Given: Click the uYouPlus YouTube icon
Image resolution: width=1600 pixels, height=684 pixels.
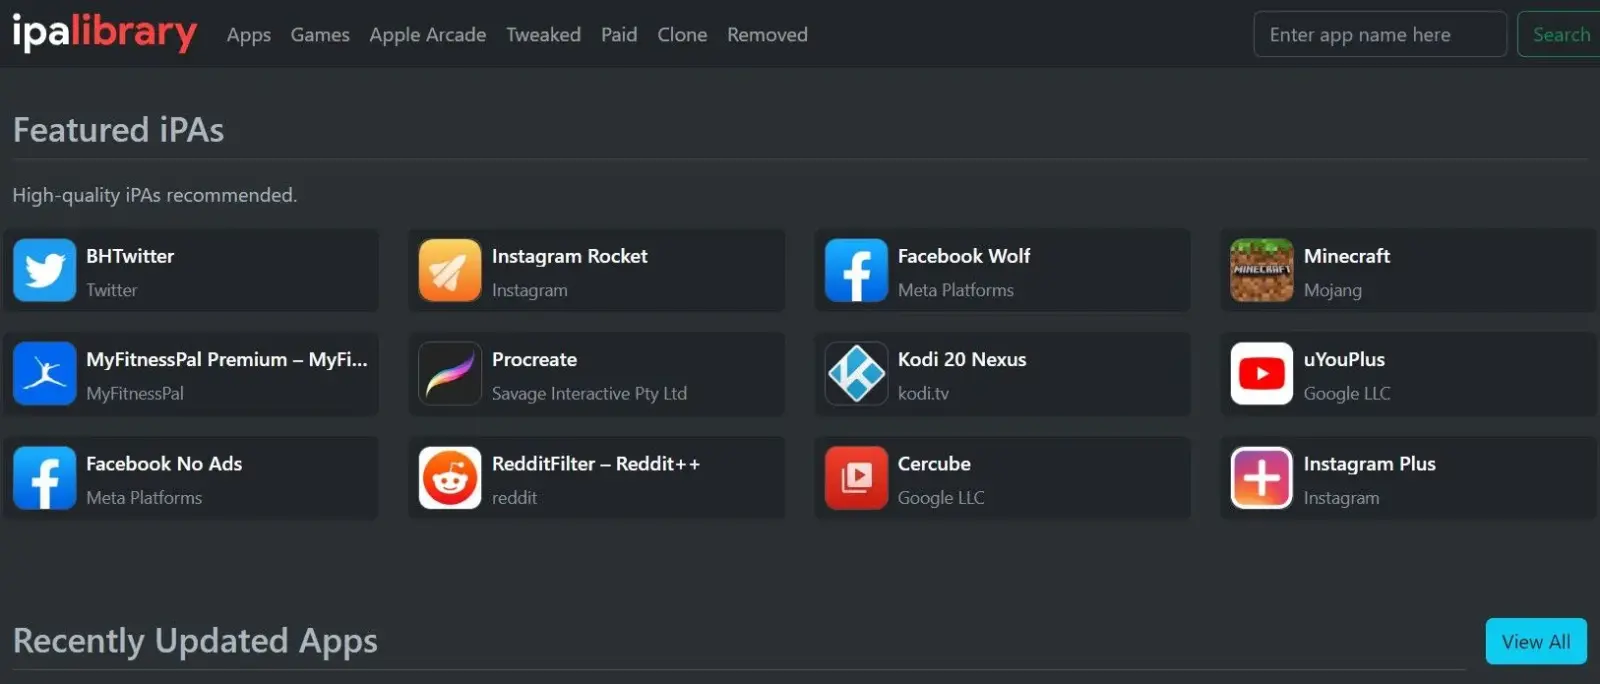Looking at the screenshot, I should (x=1262, y=374).
